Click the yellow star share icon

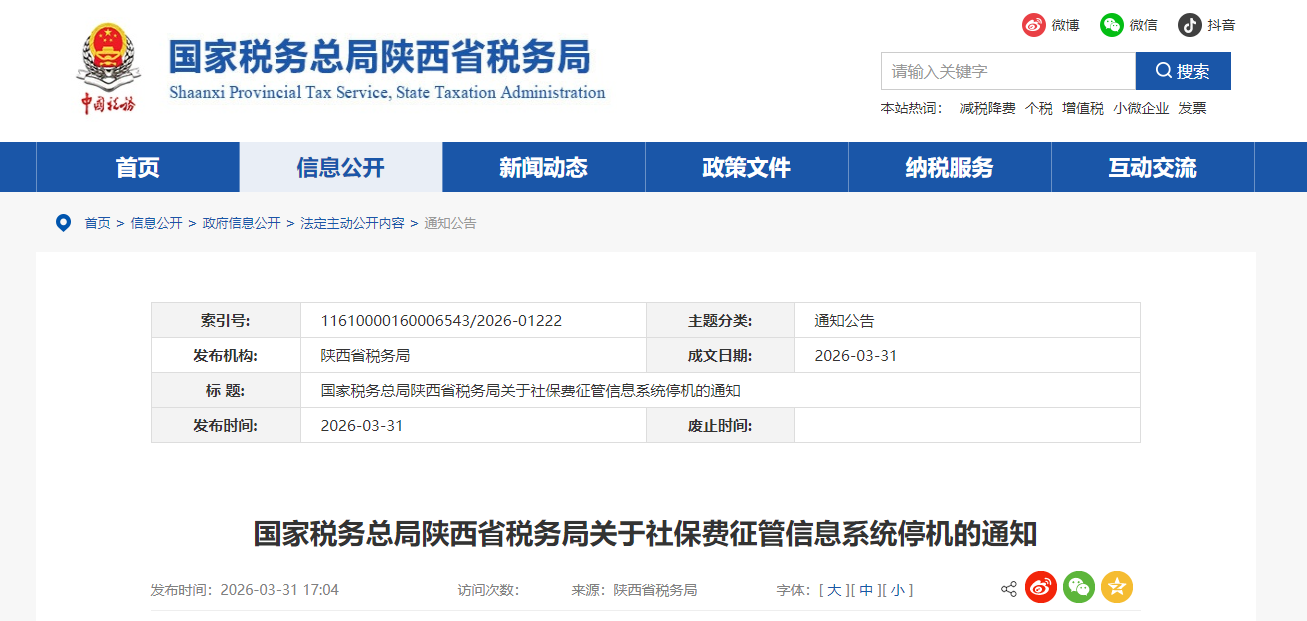pos(1115,588)
